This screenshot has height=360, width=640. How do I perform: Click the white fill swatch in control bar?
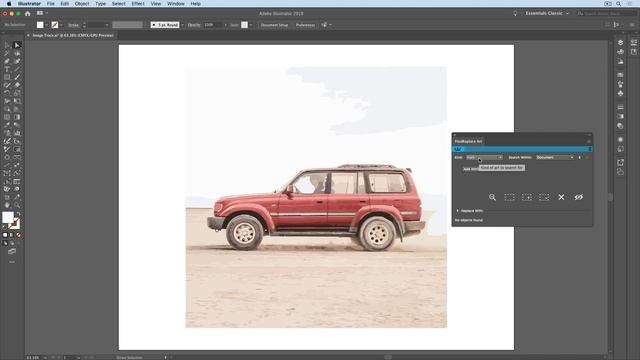tap(40, 25)
